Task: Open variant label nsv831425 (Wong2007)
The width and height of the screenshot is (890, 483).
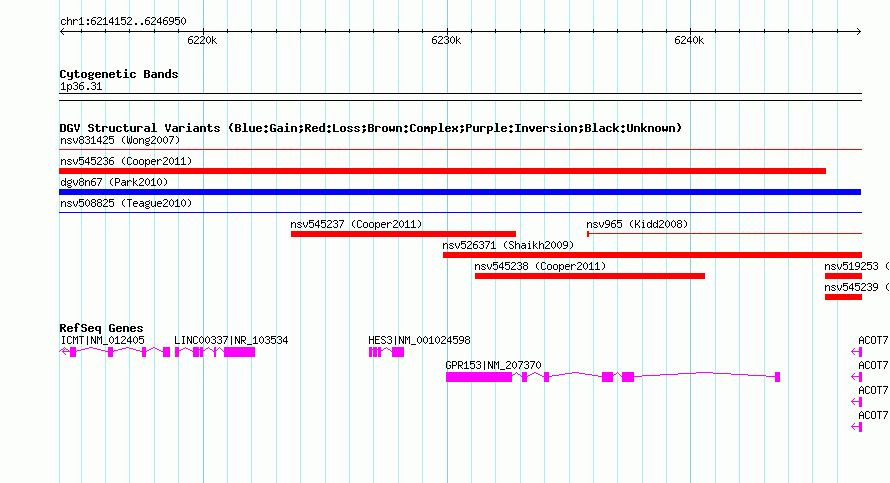Action: coord(120,140)
